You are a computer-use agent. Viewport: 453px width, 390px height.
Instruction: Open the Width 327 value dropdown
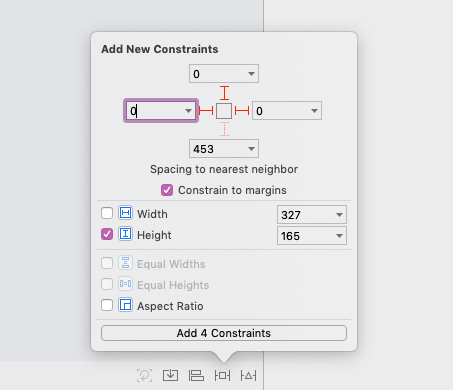click(339, 215)
